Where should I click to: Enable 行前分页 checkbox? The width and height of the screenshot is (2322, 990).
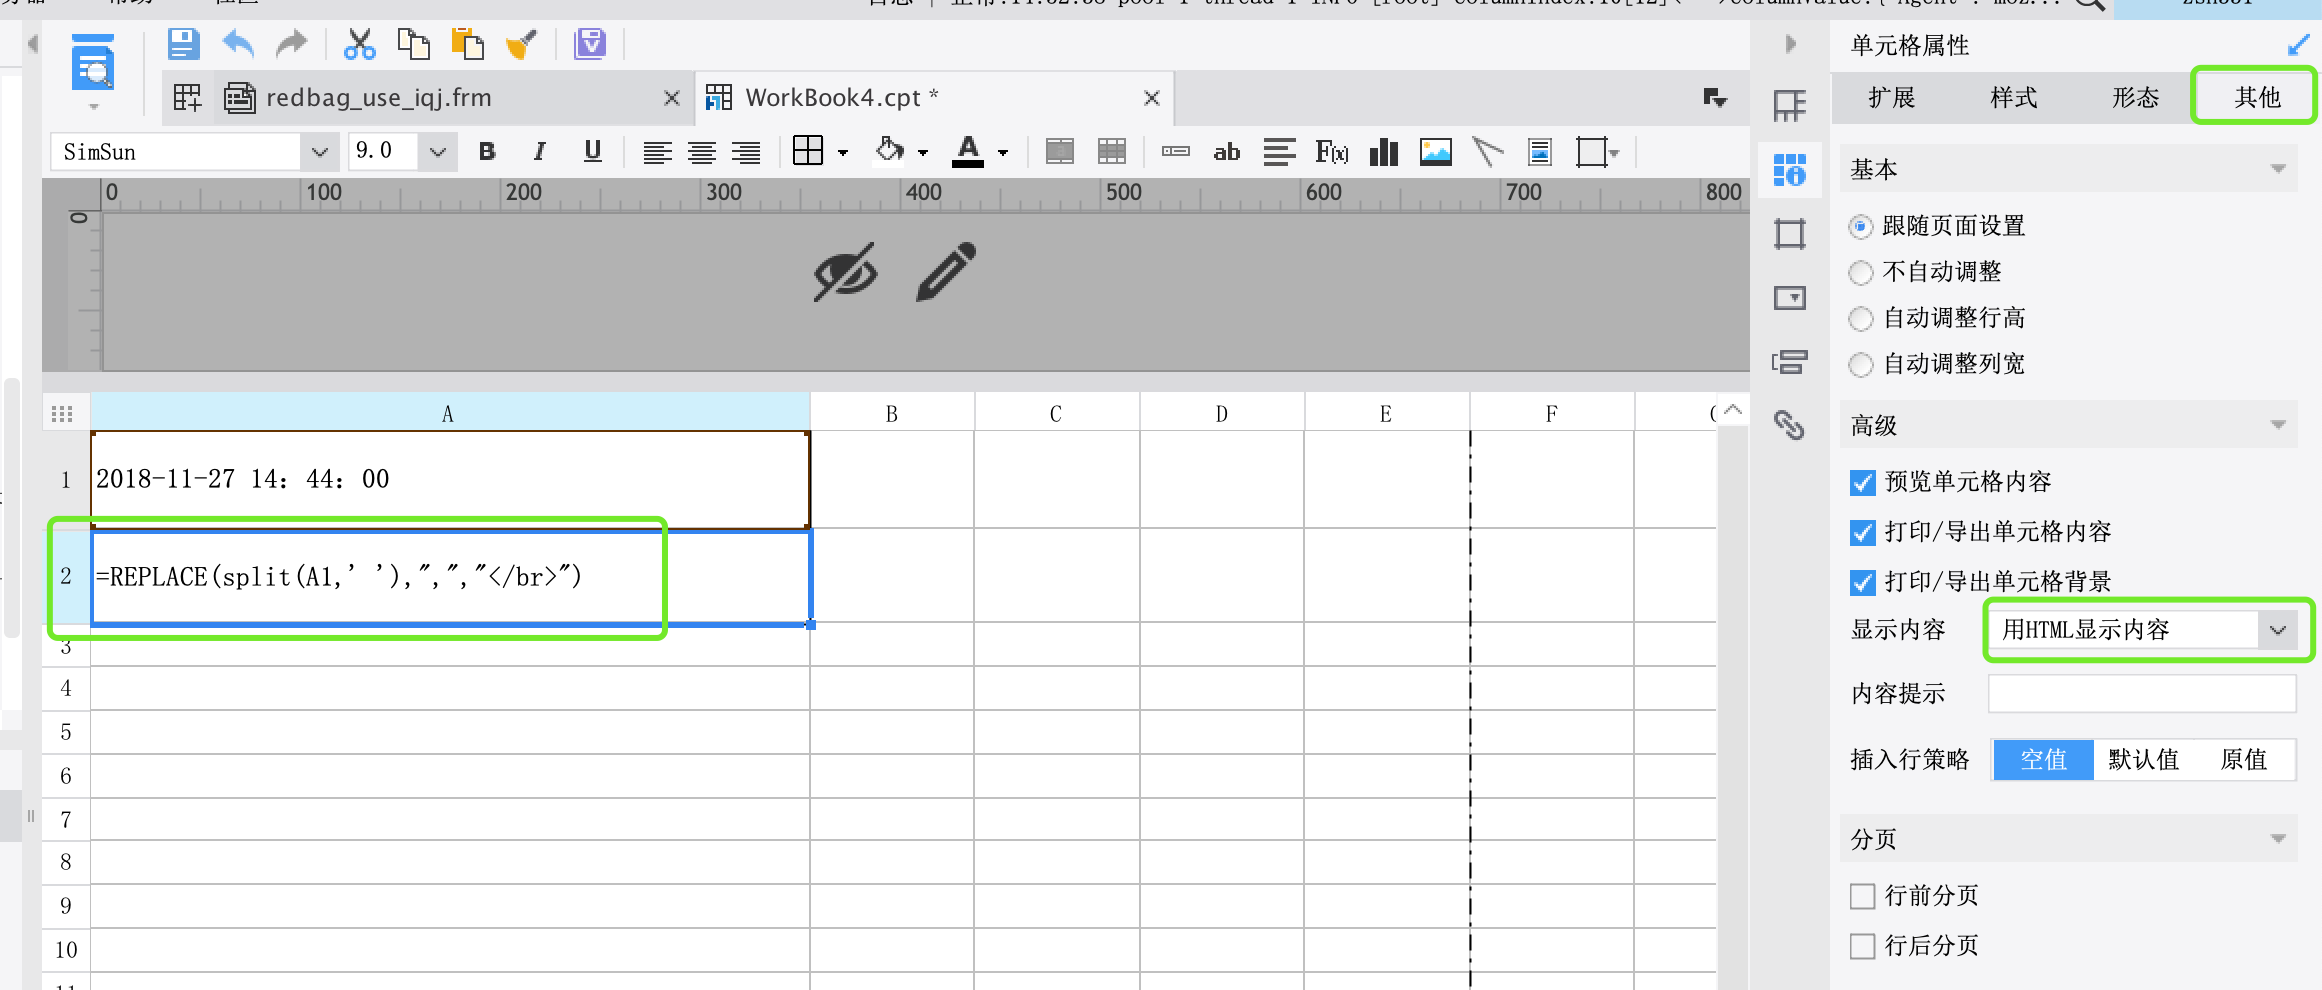[x=1862, y=896]
